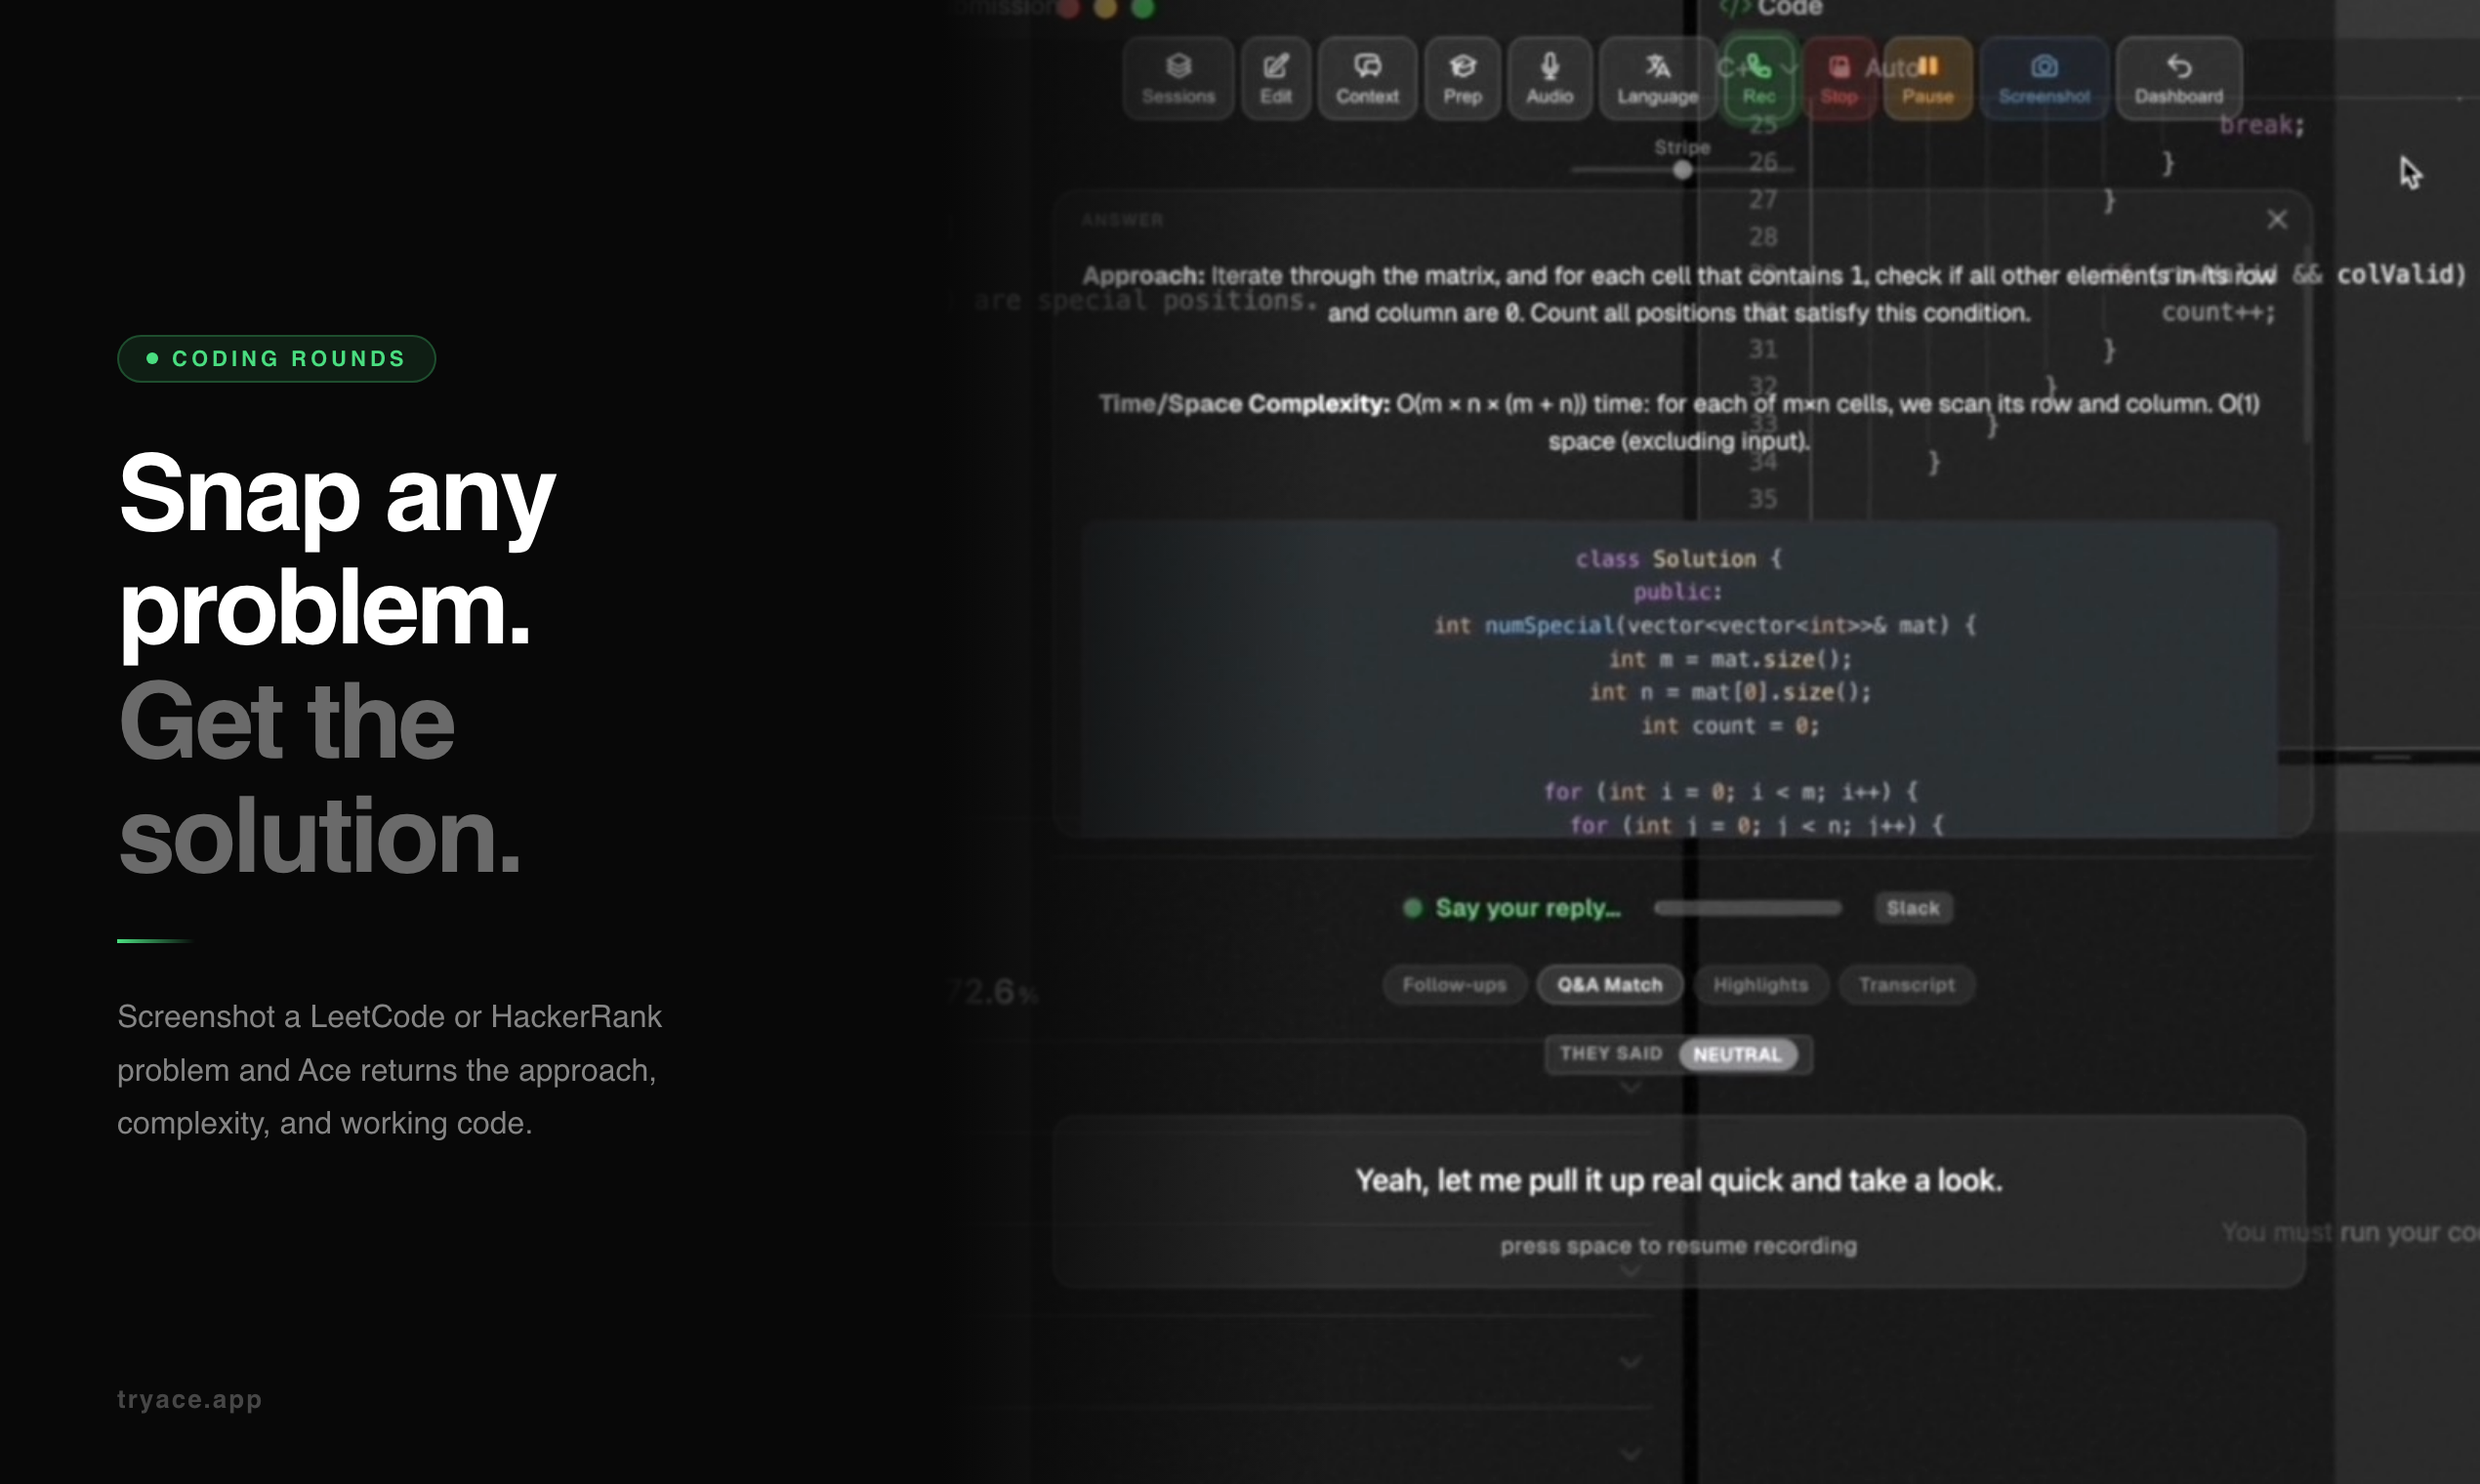The image size is (2480, 1484).
Task: Click the red Stop button
Action: [1838, 79]
